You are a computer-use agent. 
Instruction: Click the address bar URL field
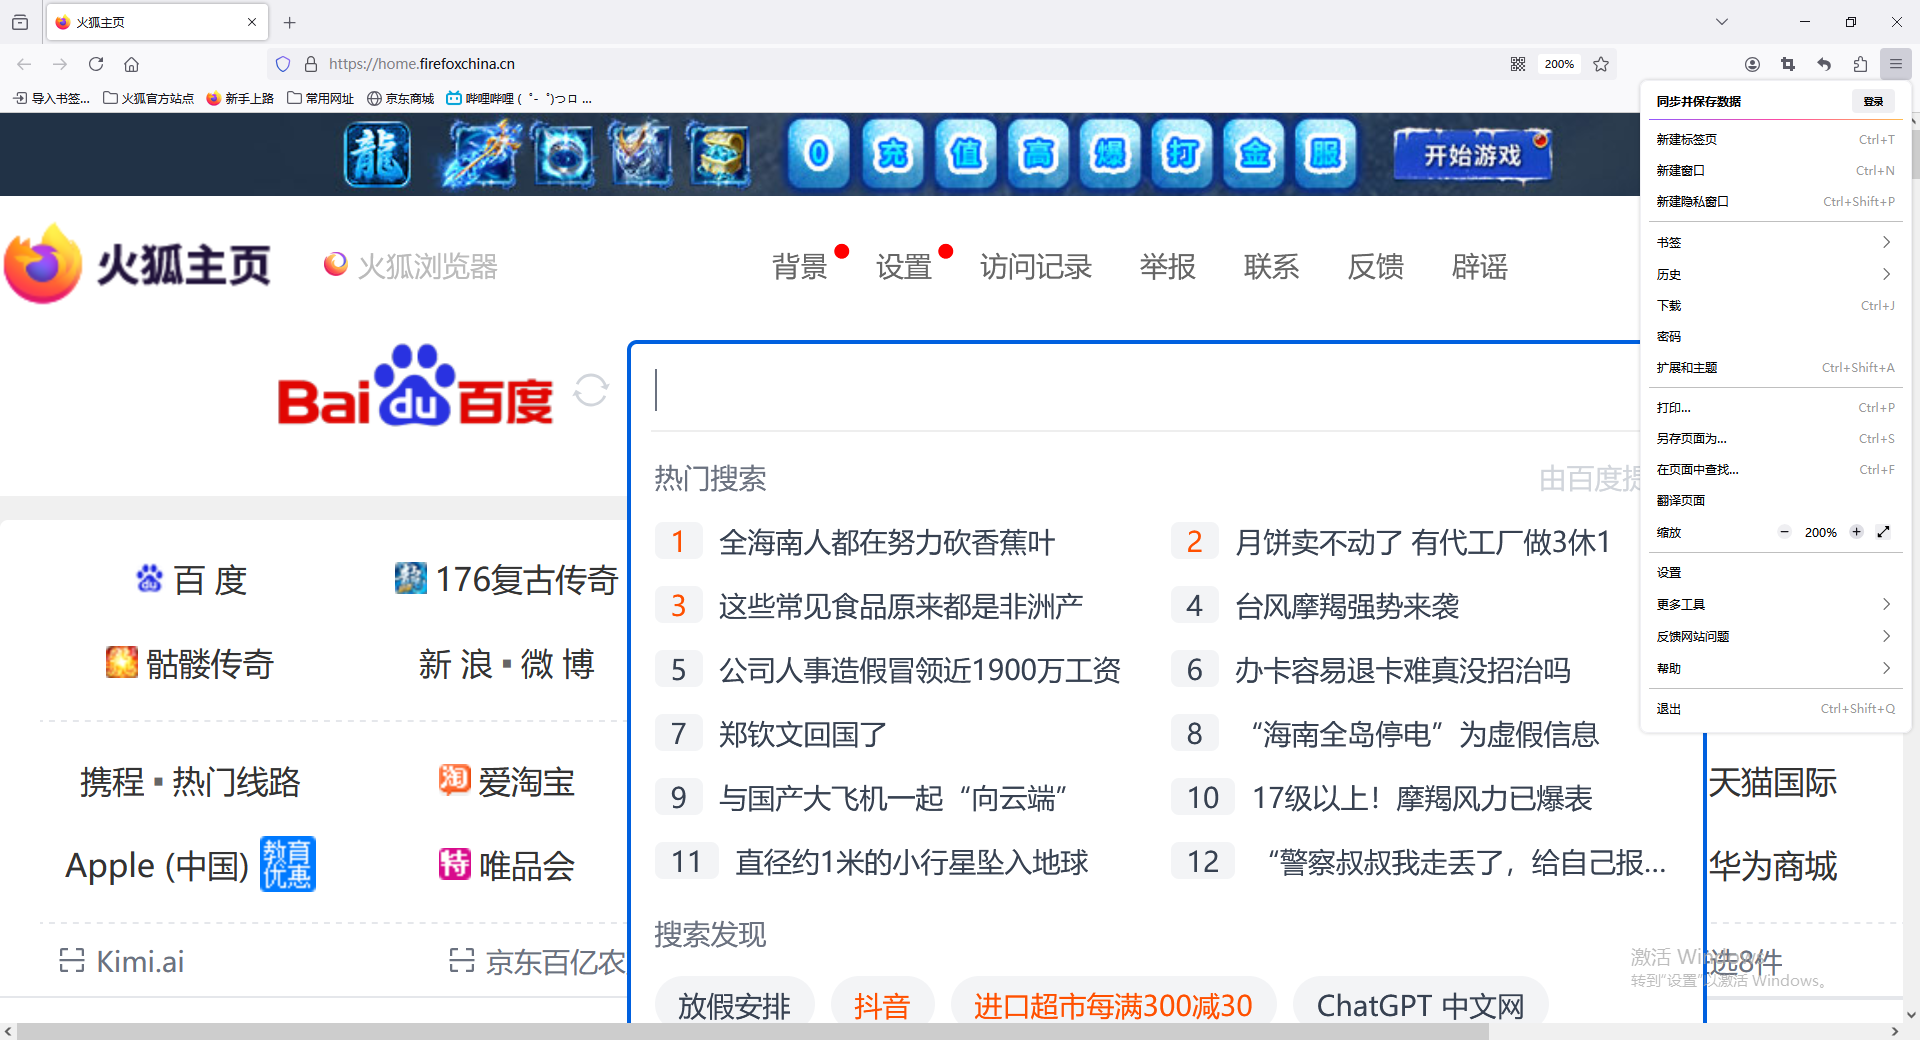pyautogui.click(x=900, y=64)
